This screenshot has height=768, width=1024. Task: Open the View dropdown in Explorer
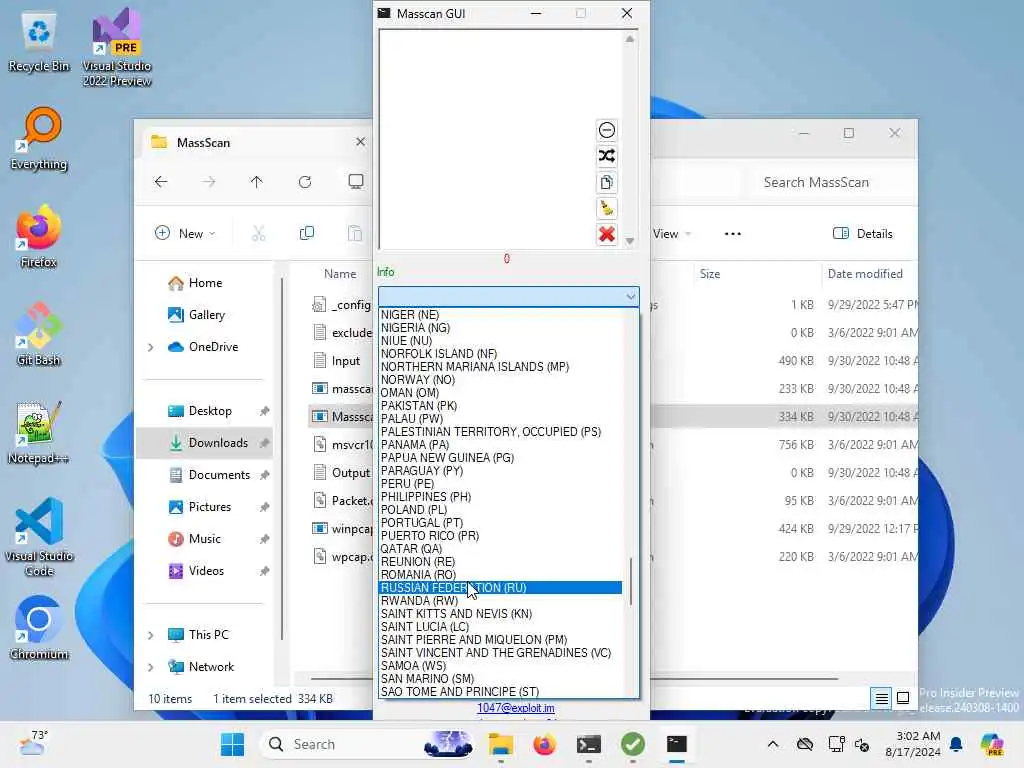point(671,233)
